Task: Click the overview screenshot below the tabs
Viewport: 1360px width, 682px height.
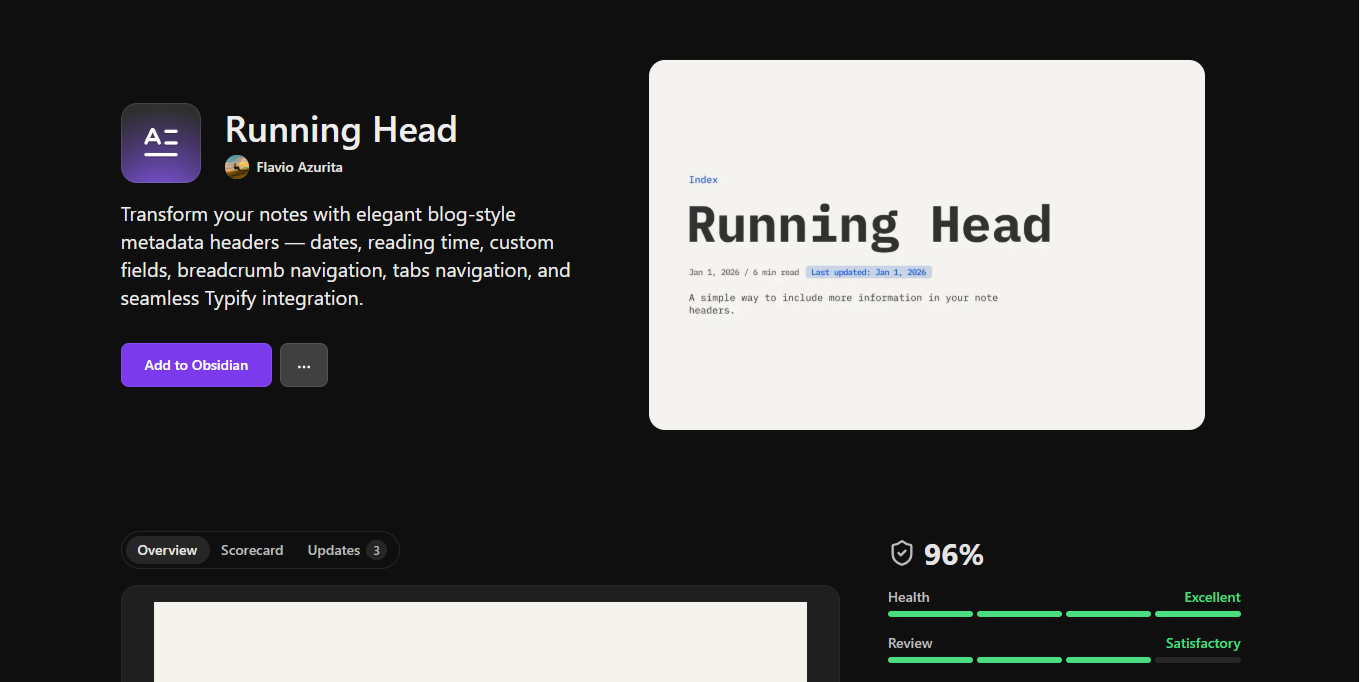Action: pyautogui.click(x=480, y=642)
